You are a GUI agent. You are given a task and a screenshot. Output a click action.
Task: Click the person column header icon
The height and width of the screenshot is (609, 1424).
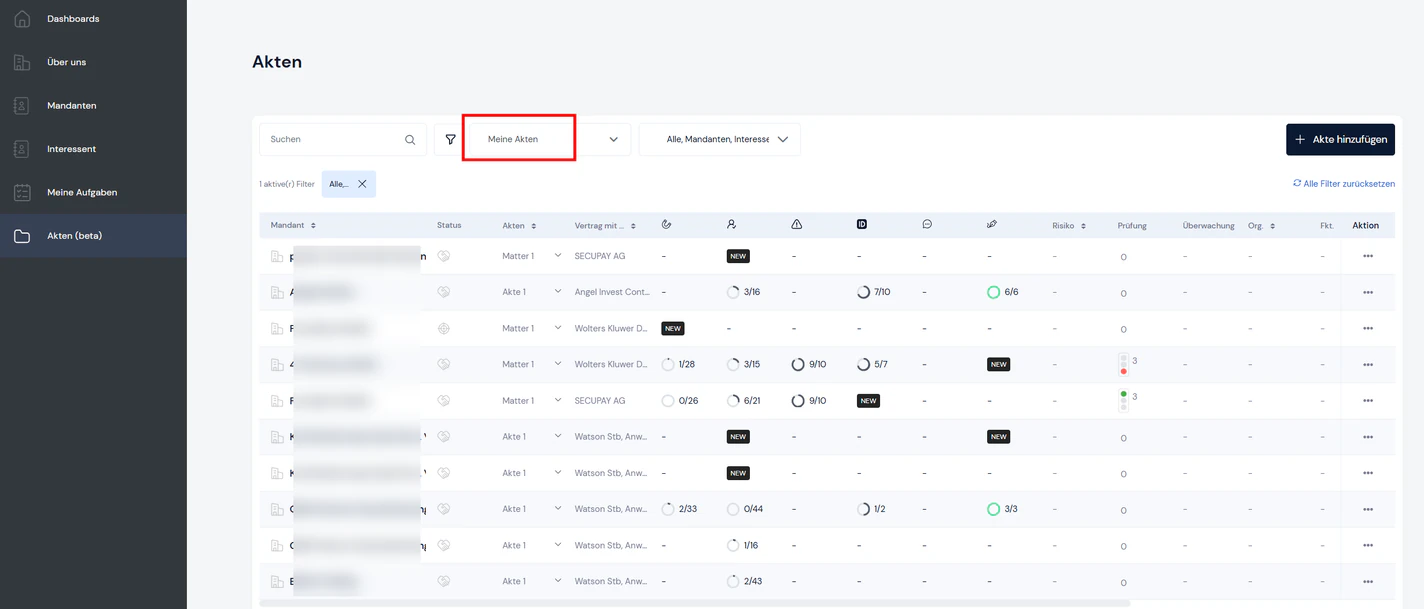[x=732, y=225]
